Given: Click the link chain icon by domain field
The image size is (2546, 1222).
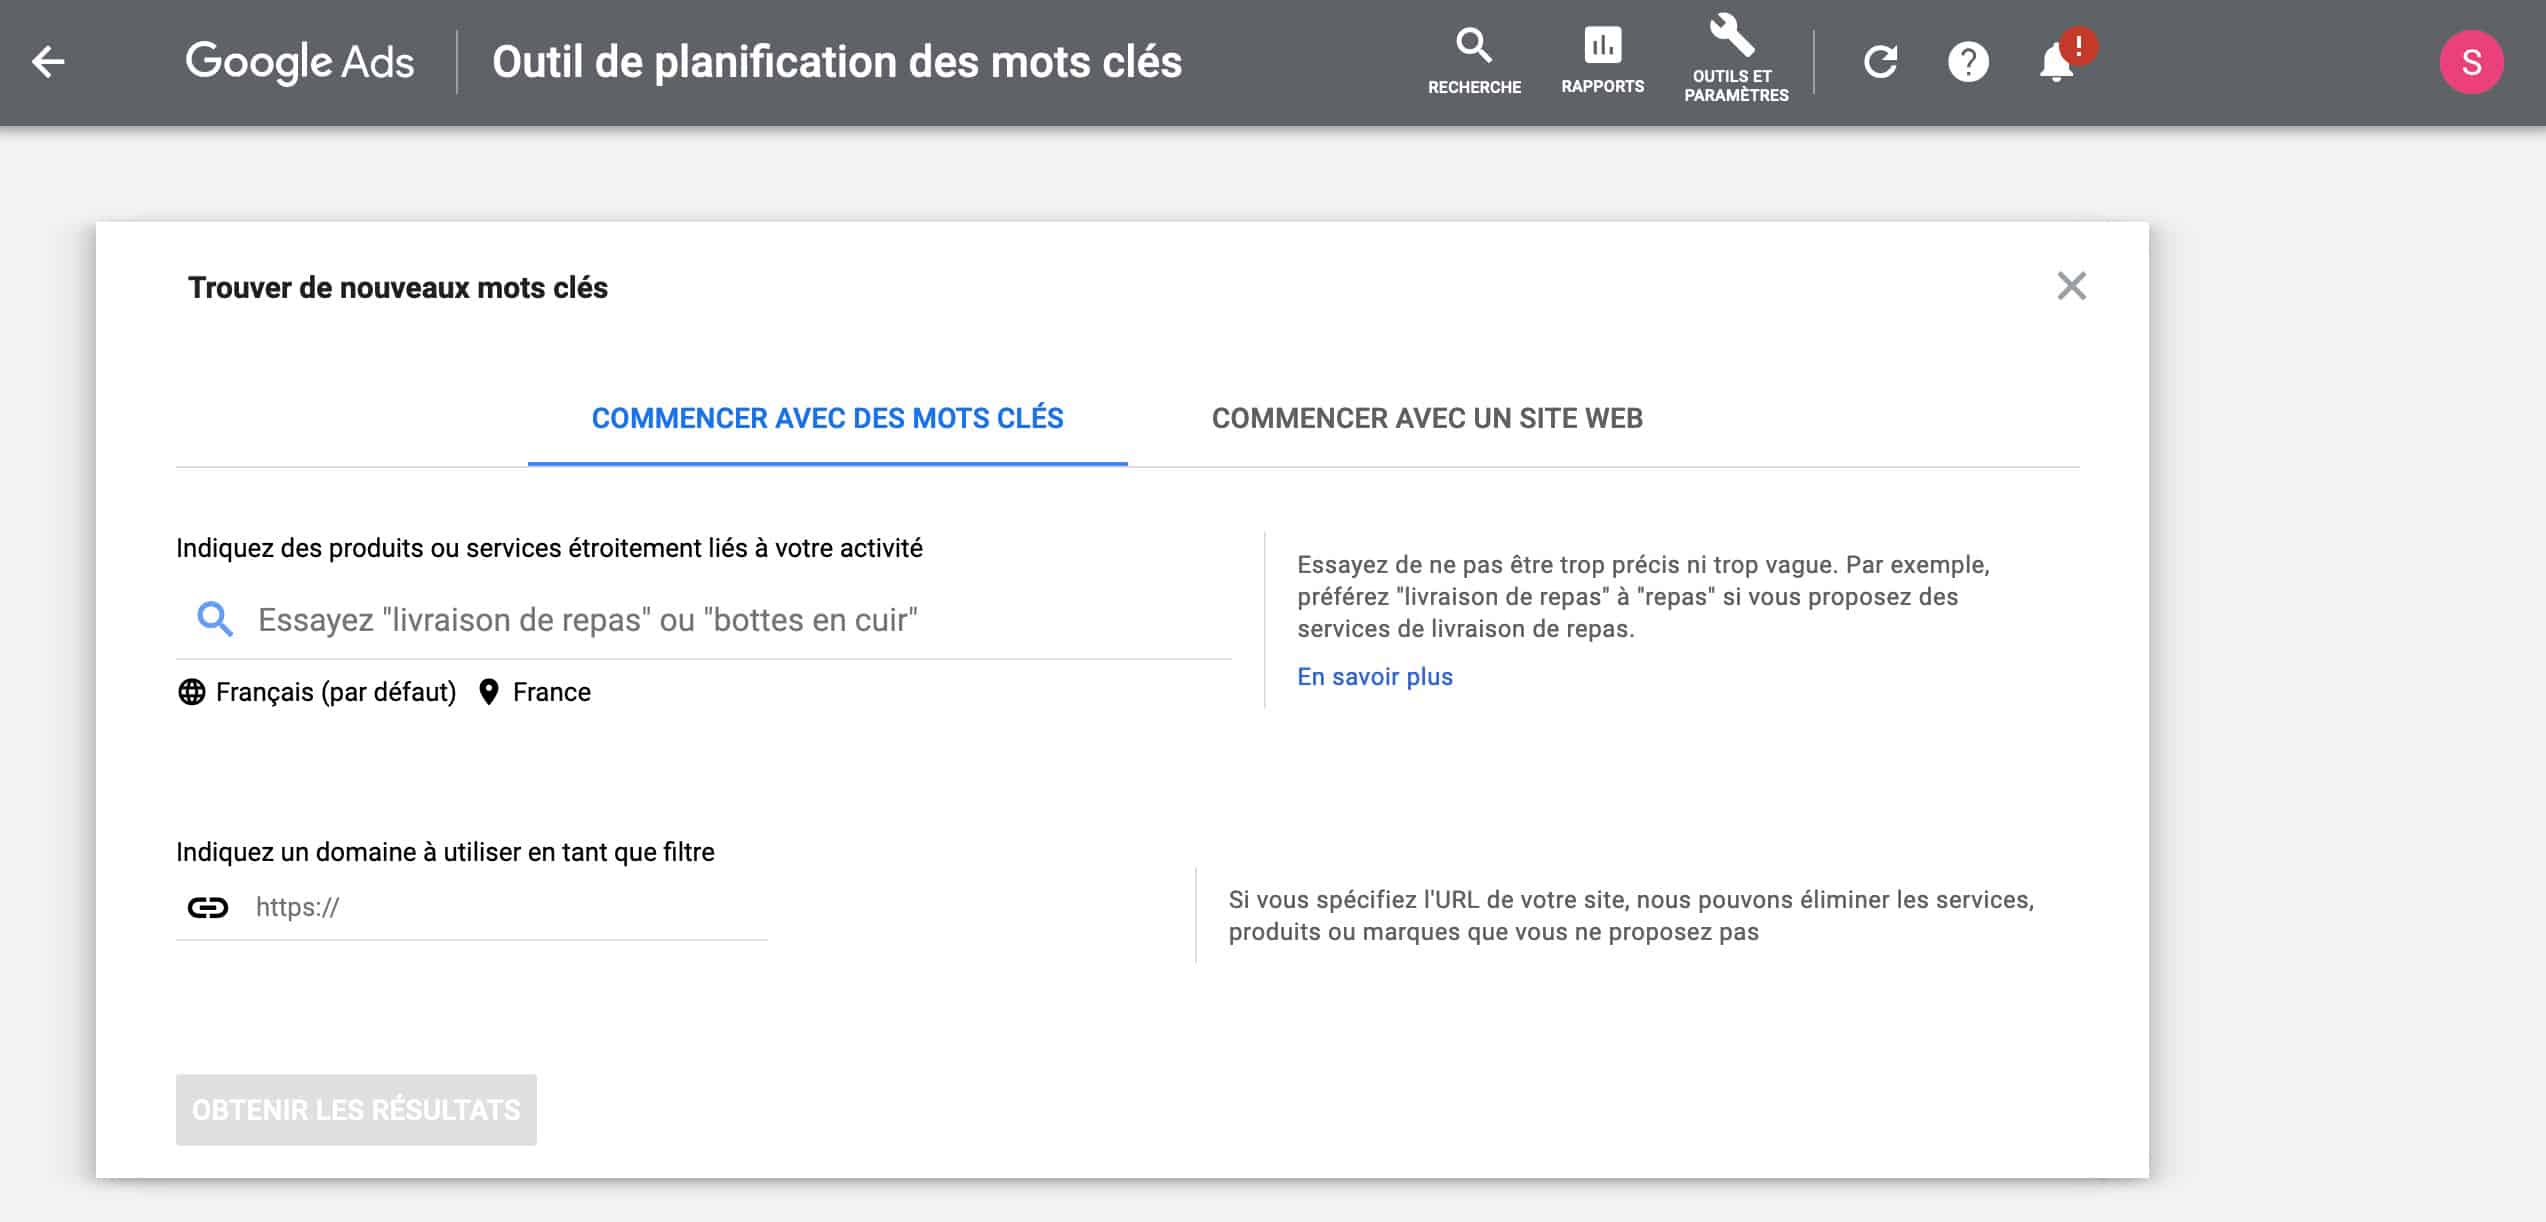Looking at the screenshot, I should coord(208,907).
